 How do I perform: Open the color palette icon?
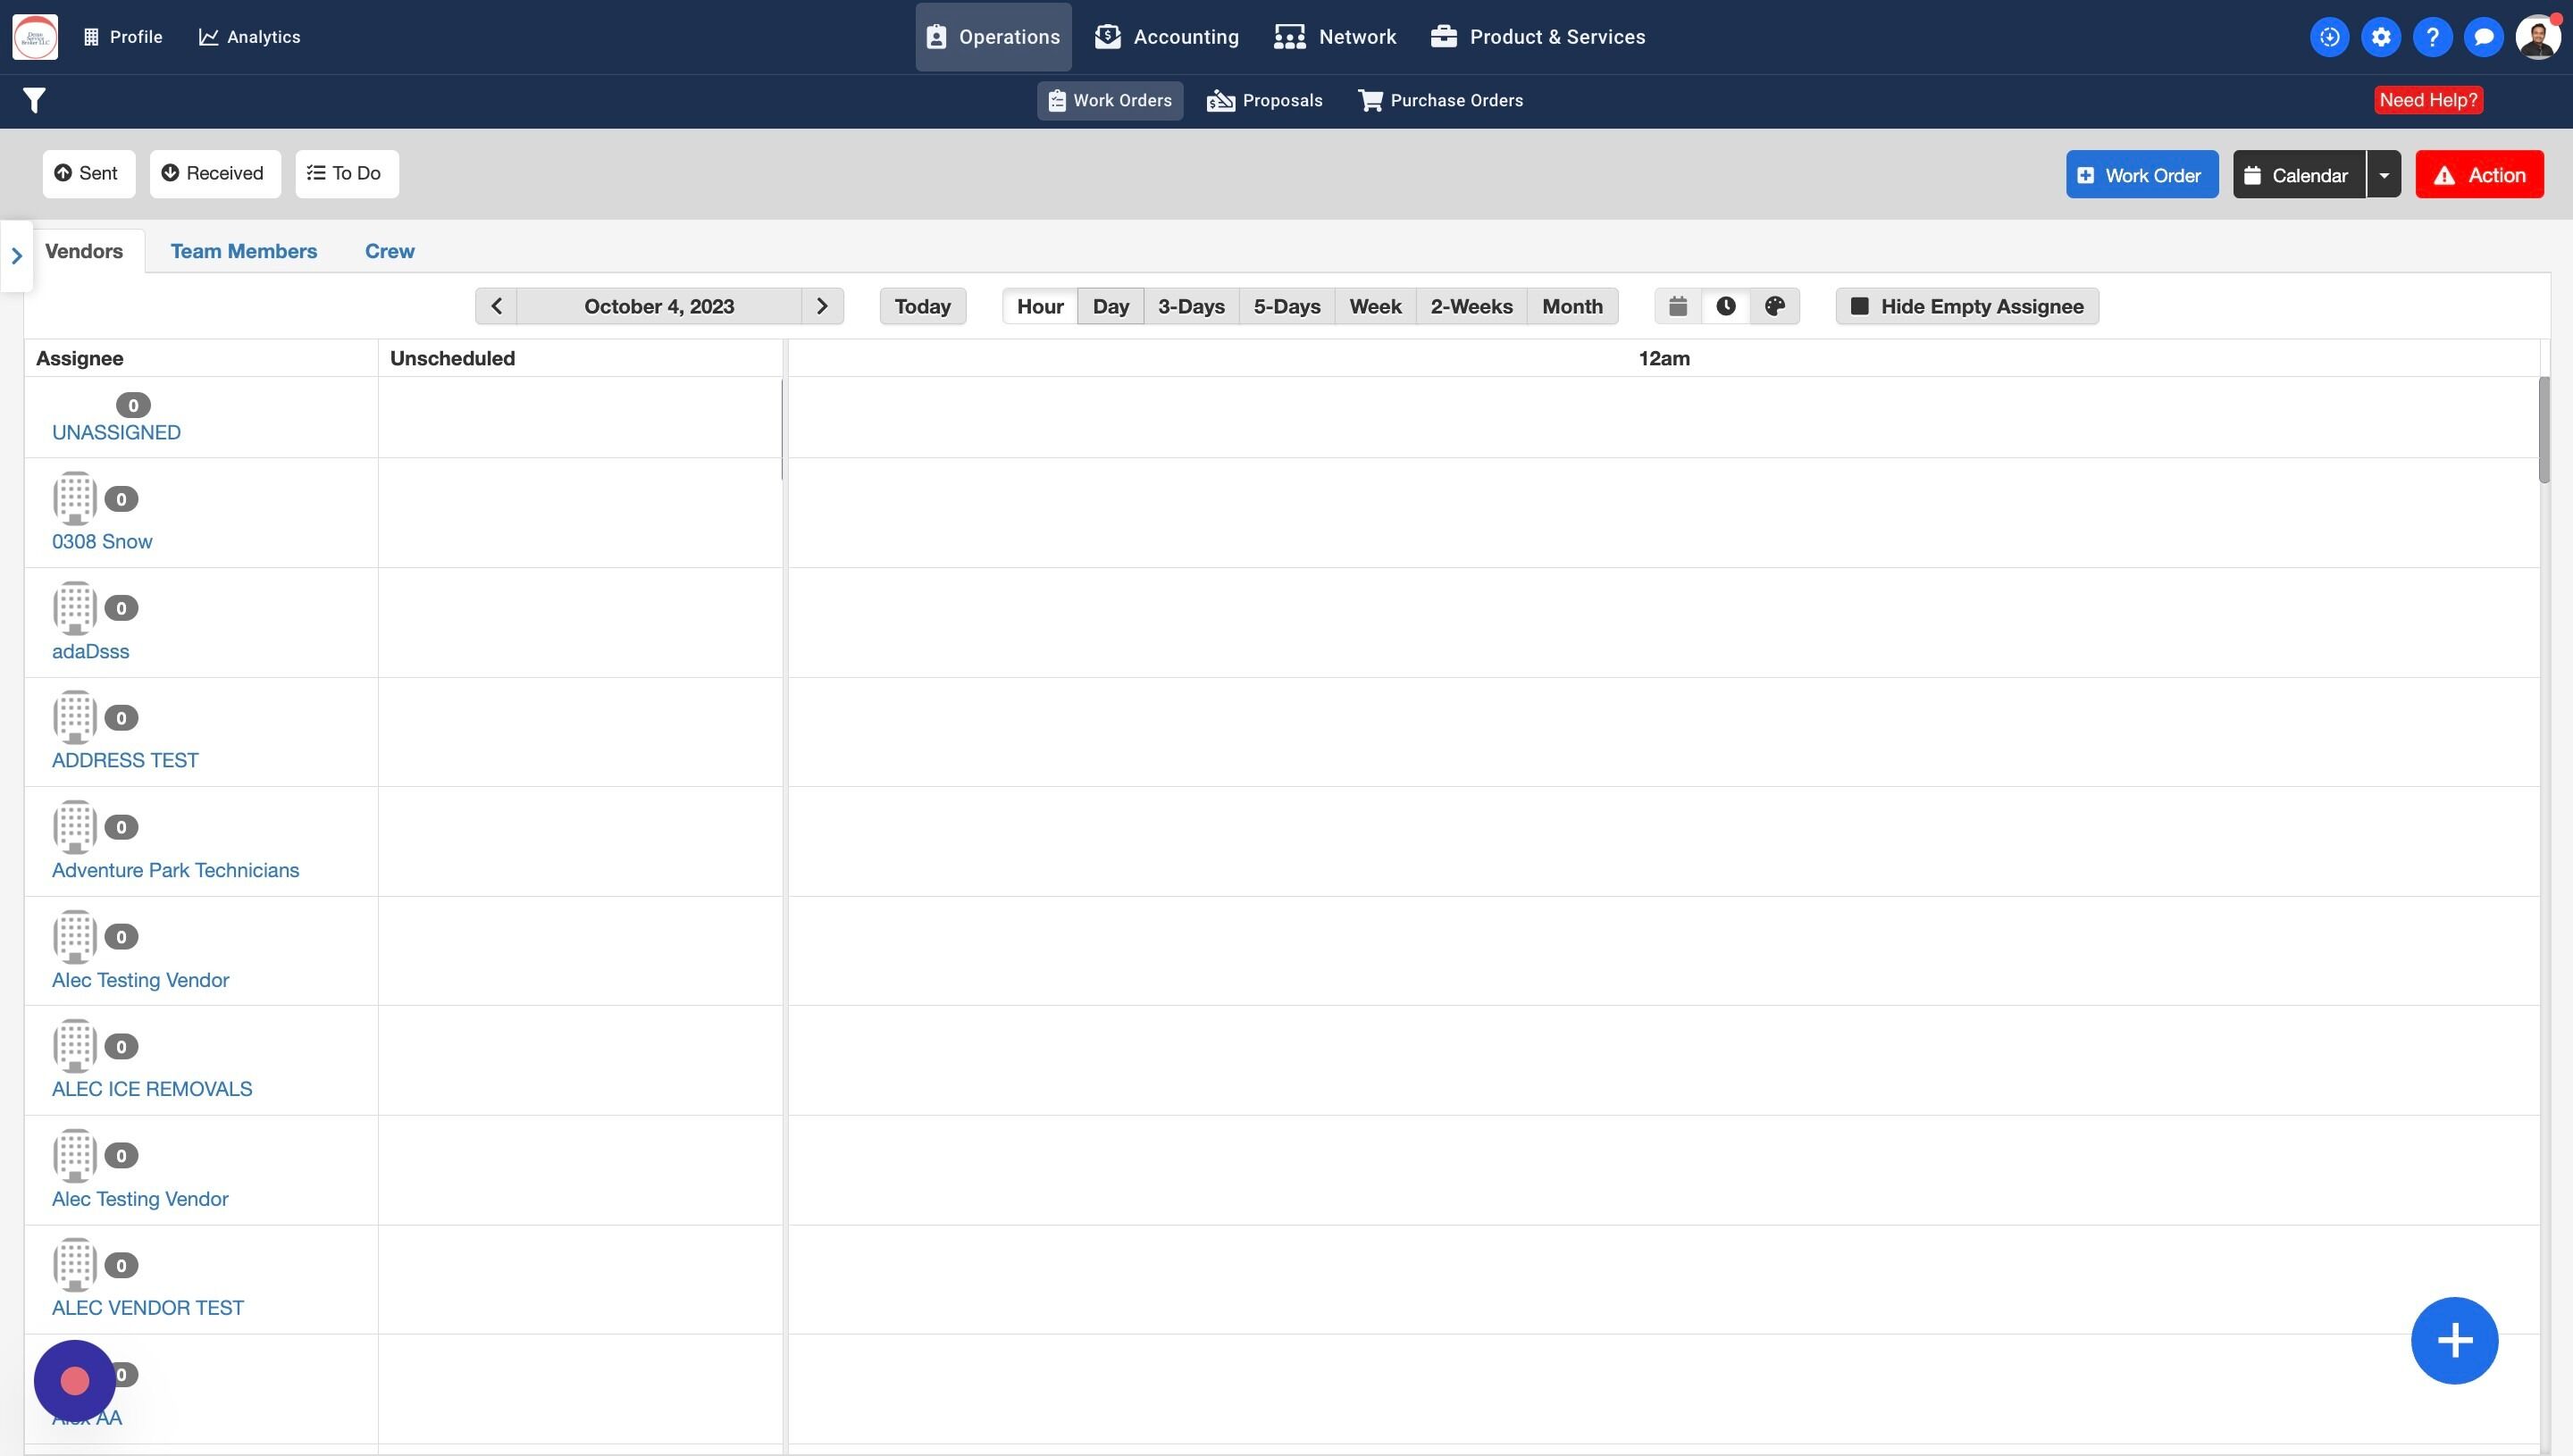click(1775, 306)
